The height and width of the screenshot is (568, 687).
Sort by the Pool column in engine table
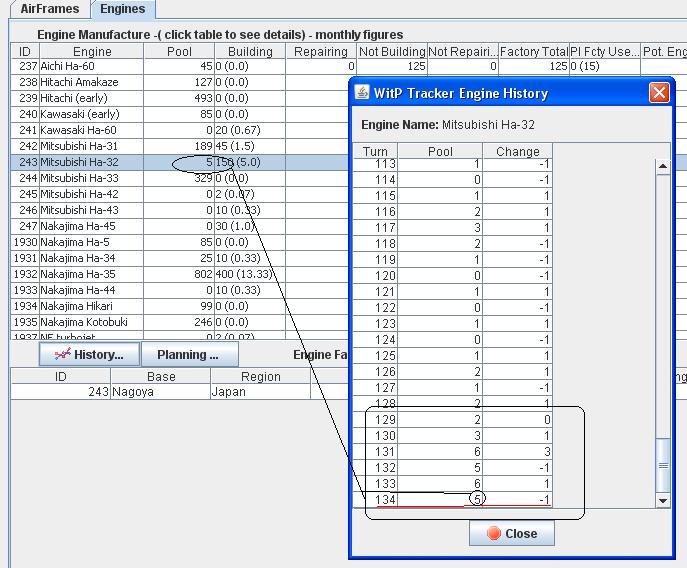point(179,51)
